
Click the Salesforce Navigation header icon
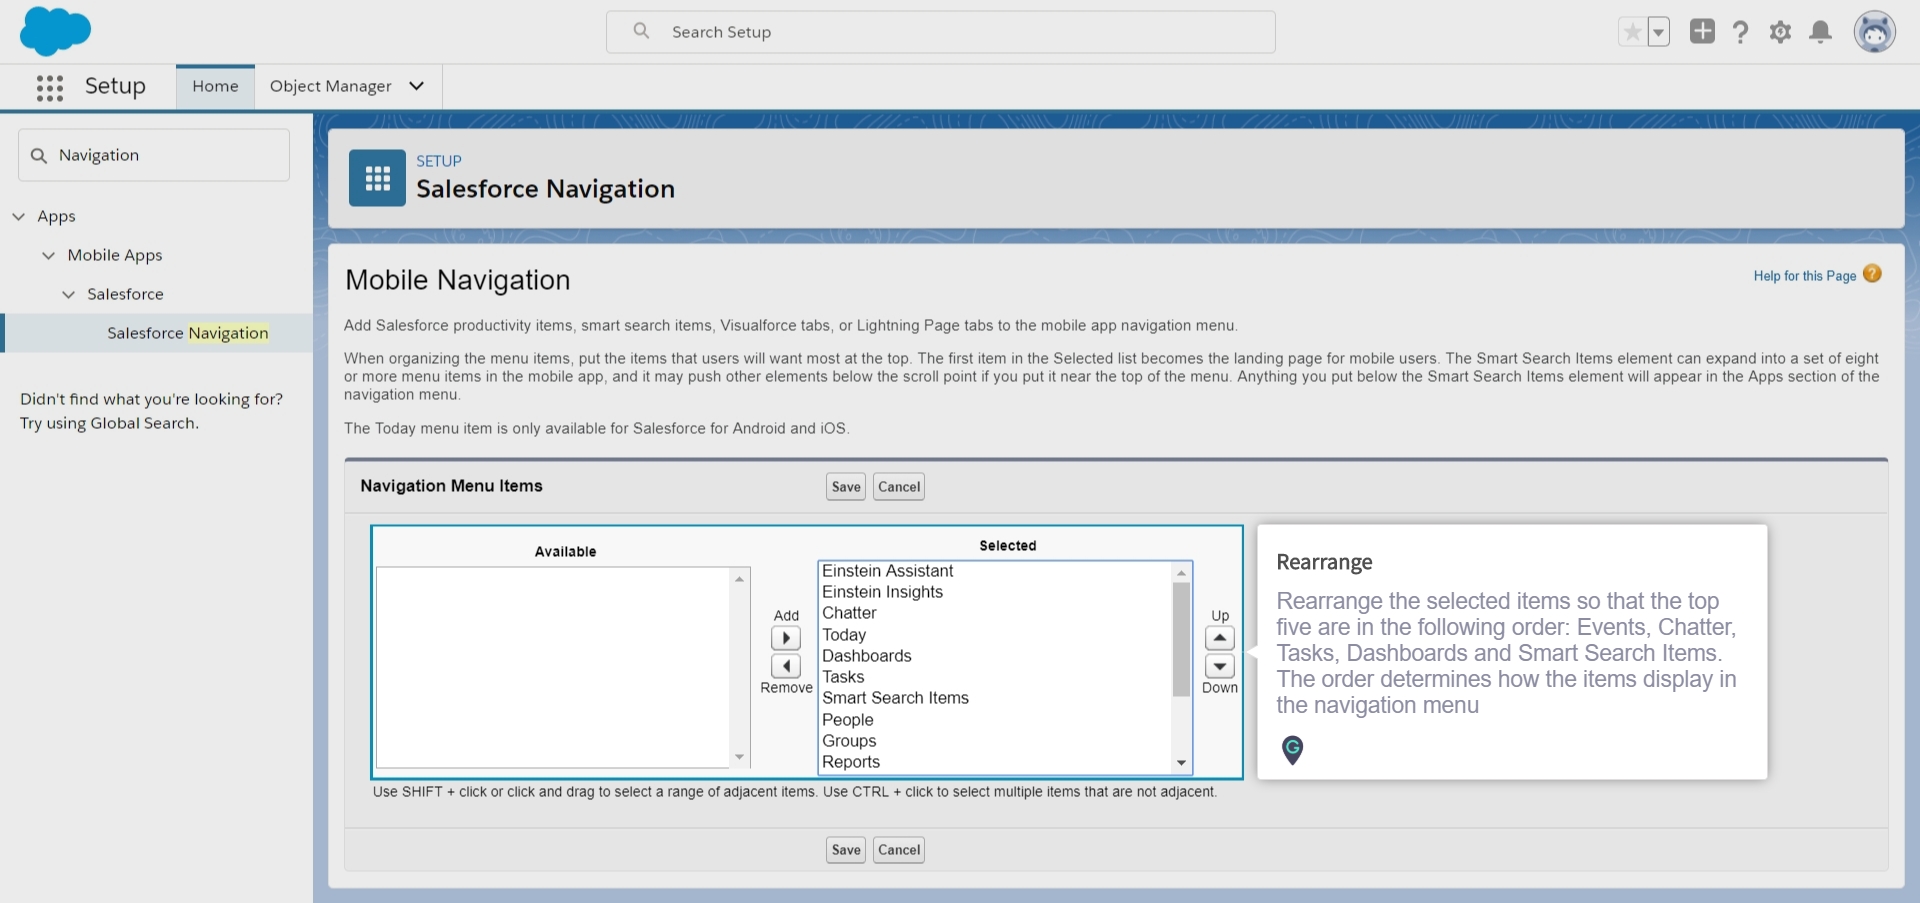pos(377,178)
